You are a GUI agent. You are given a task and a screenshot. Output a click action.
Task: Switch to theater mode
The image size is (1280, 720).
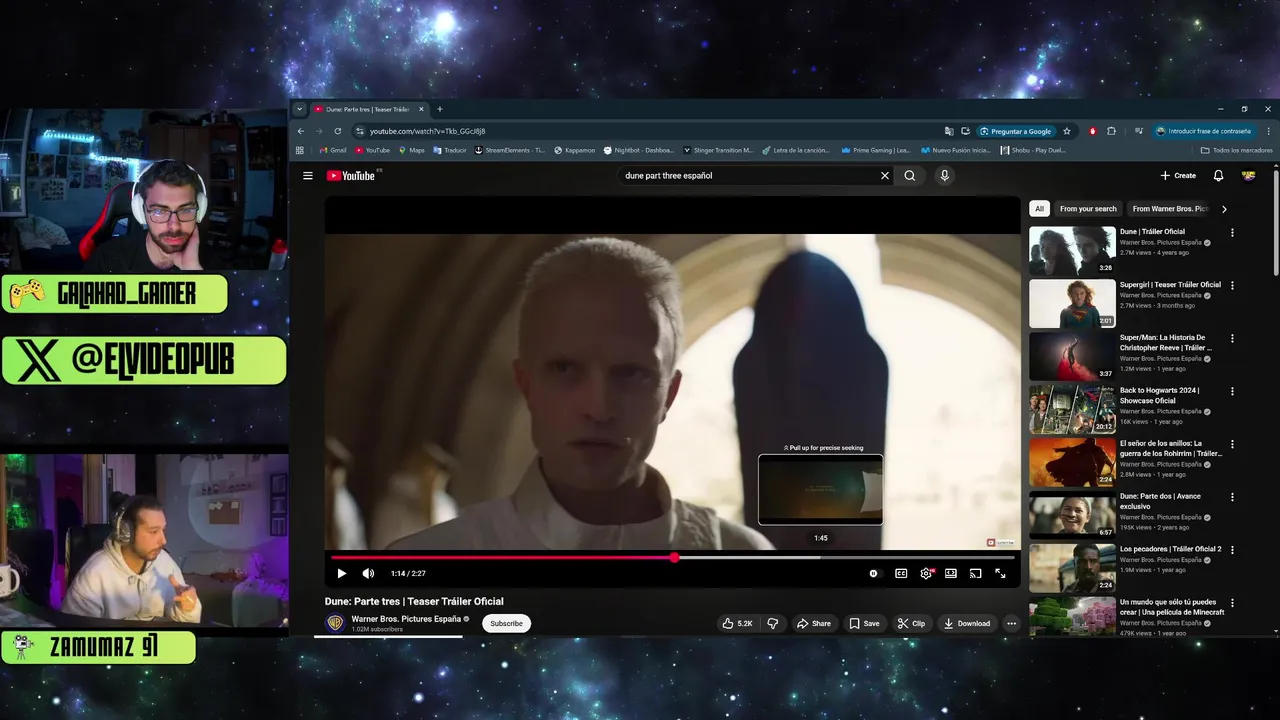point(951,574)
